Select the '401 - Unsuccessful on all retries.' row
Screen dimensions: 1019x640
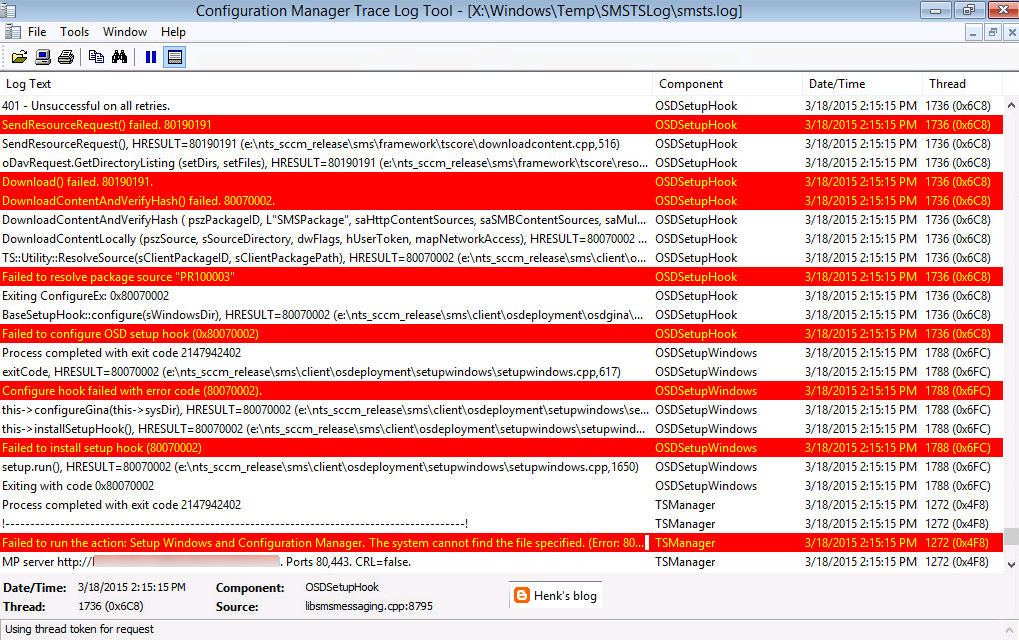point(501,106)
